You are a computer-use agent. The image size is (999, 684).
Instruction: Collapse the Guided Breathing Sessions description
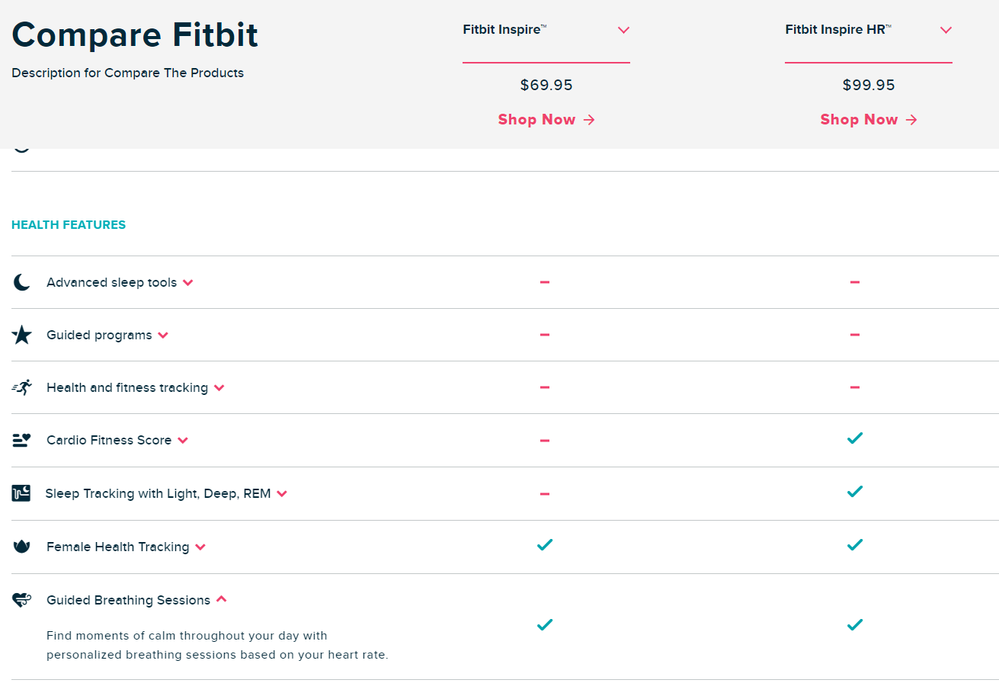click(x=221, y=599)
